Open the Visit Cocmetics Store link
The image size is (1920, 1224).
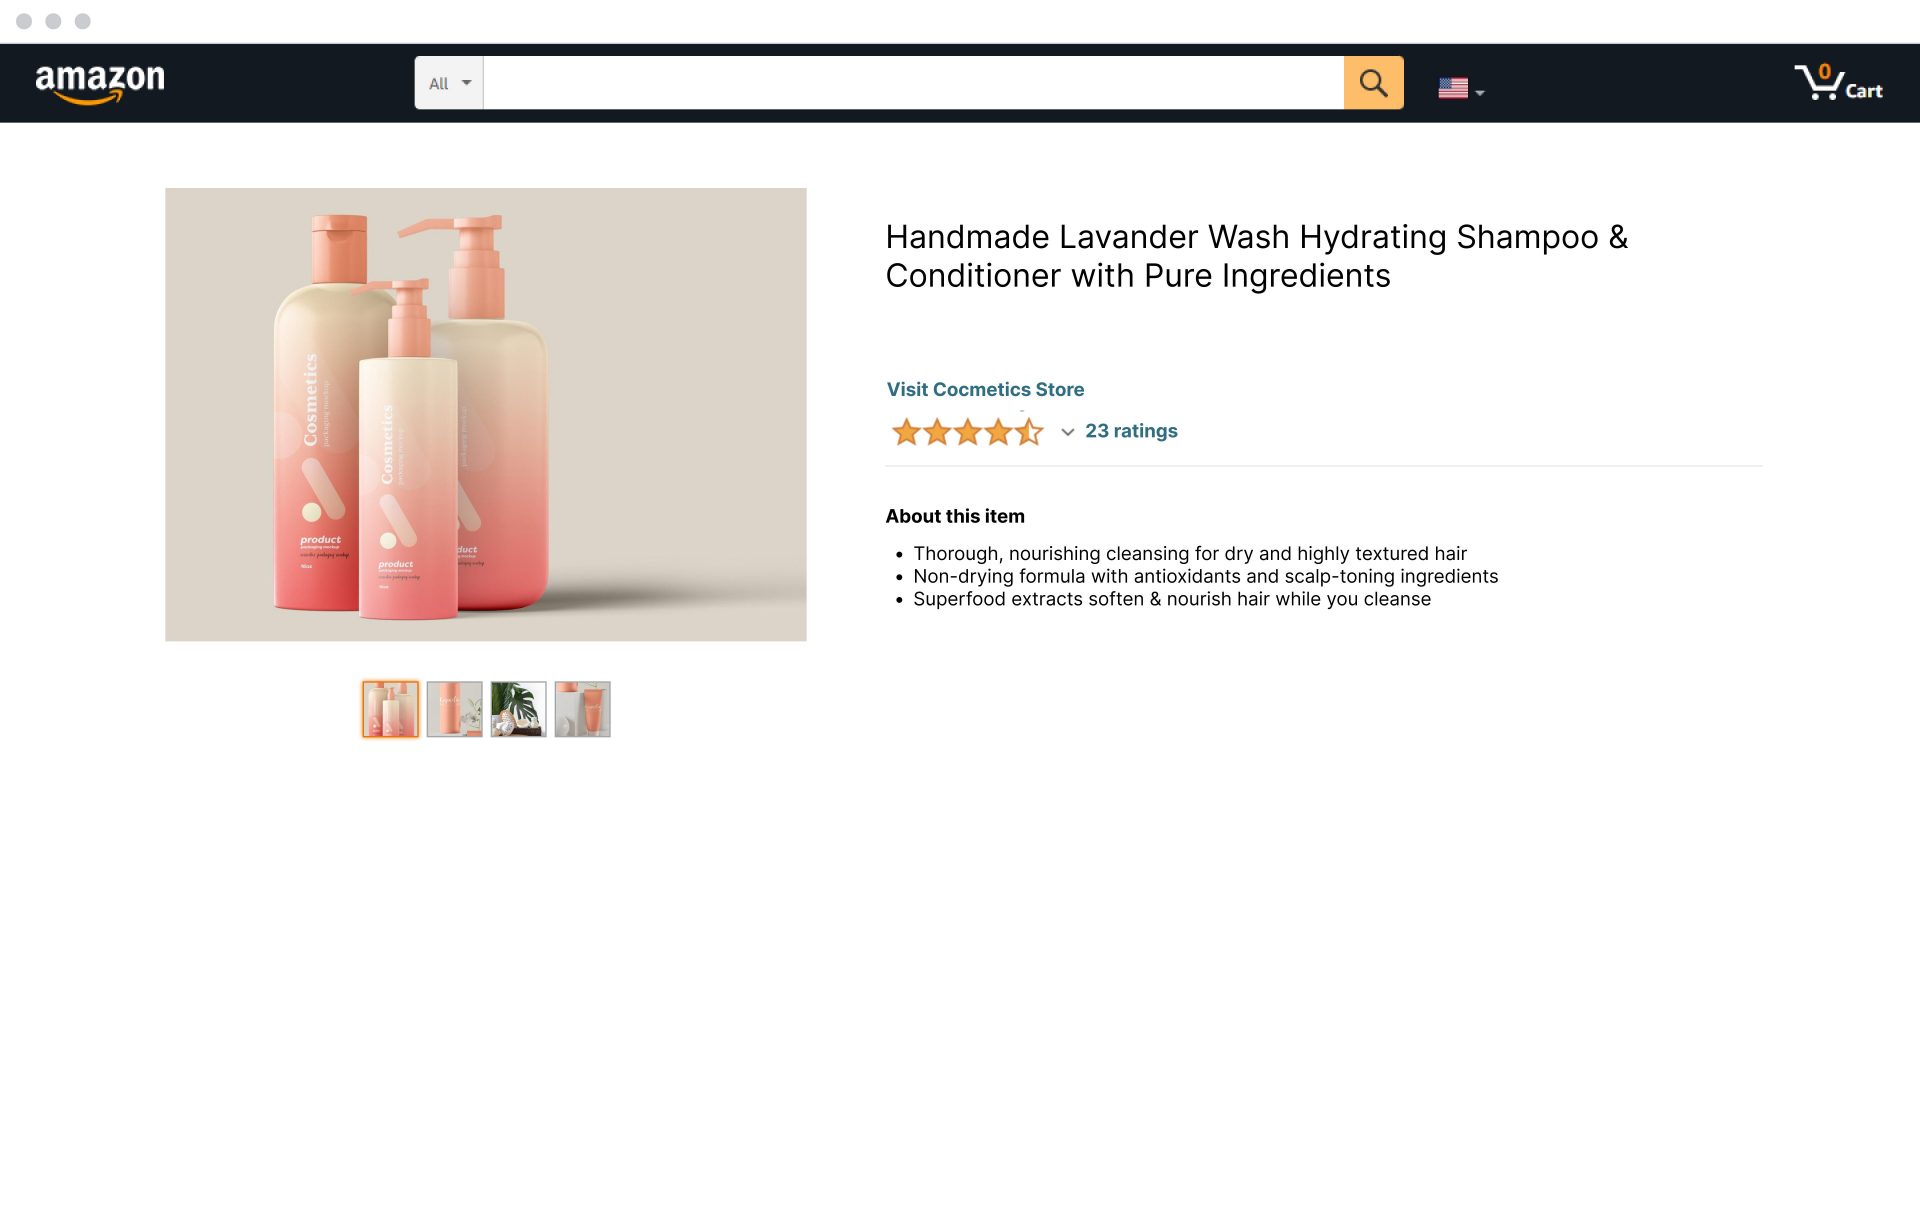(x=985, y=389)
